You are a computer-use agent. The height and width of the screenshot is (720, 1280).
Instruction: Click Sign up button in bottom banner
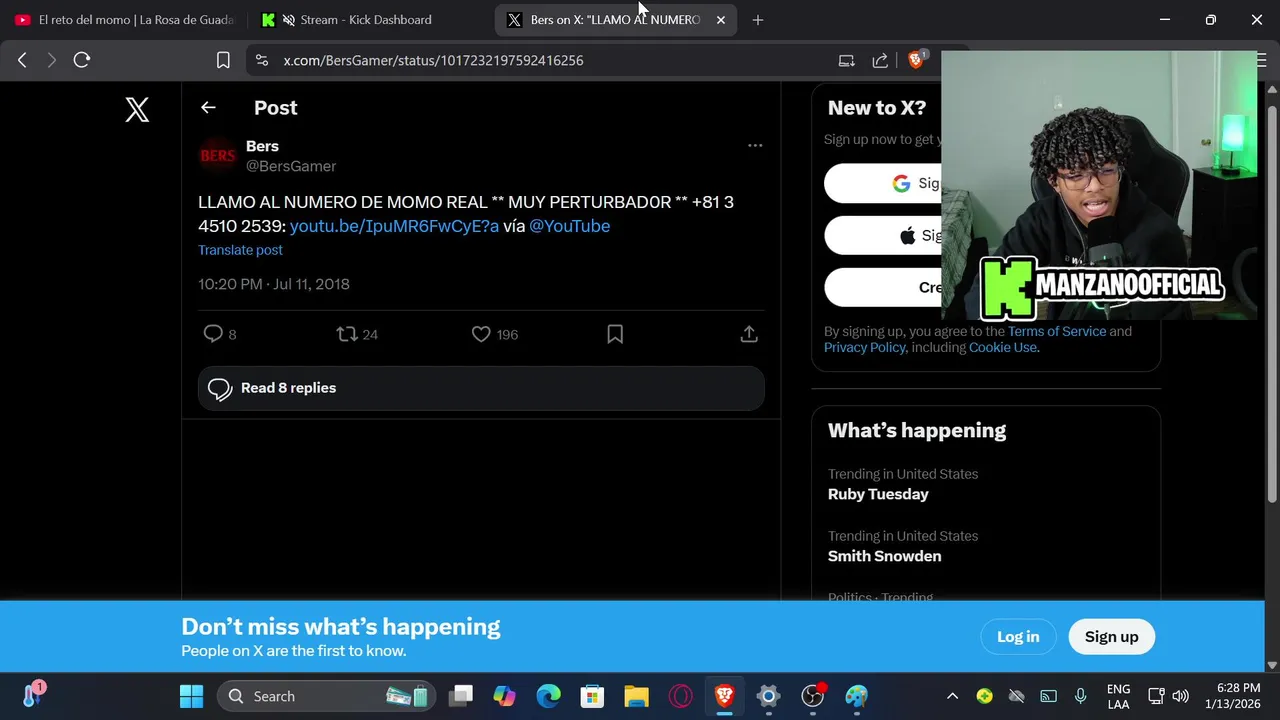tap(1111, 637)
